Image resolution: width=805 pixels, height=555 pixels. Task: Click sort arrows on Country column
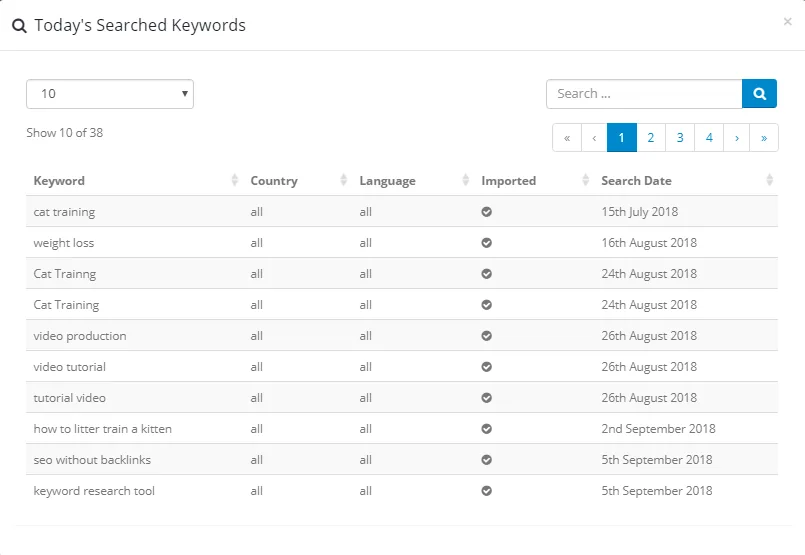click(344, 181)
